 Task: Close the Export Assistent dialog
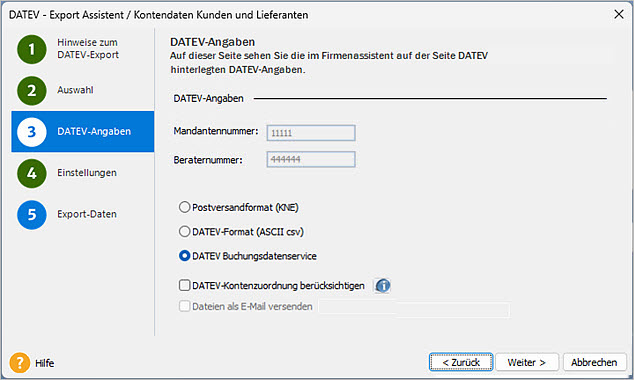coord(619,15)
